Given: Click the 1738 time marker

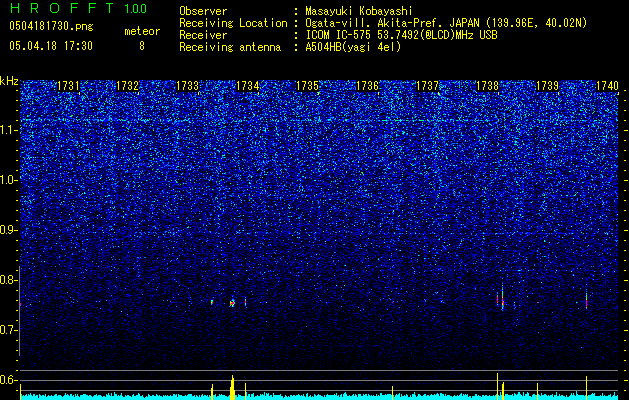Looking at the screenshot, I should click(x=487, y=86).
